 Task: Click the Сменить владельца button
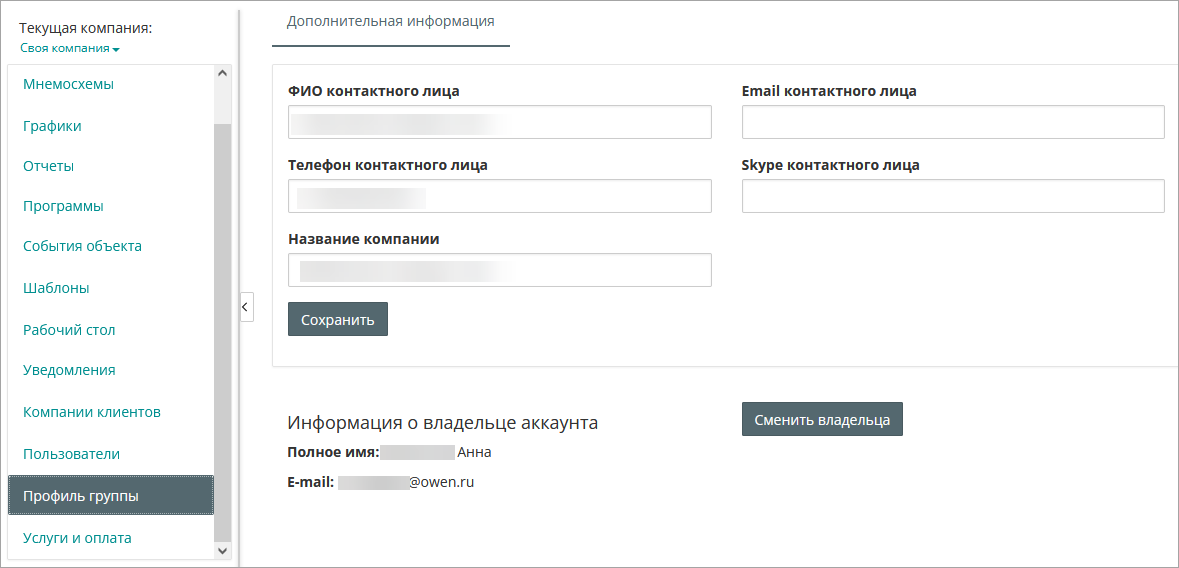(x=822, y=420)
